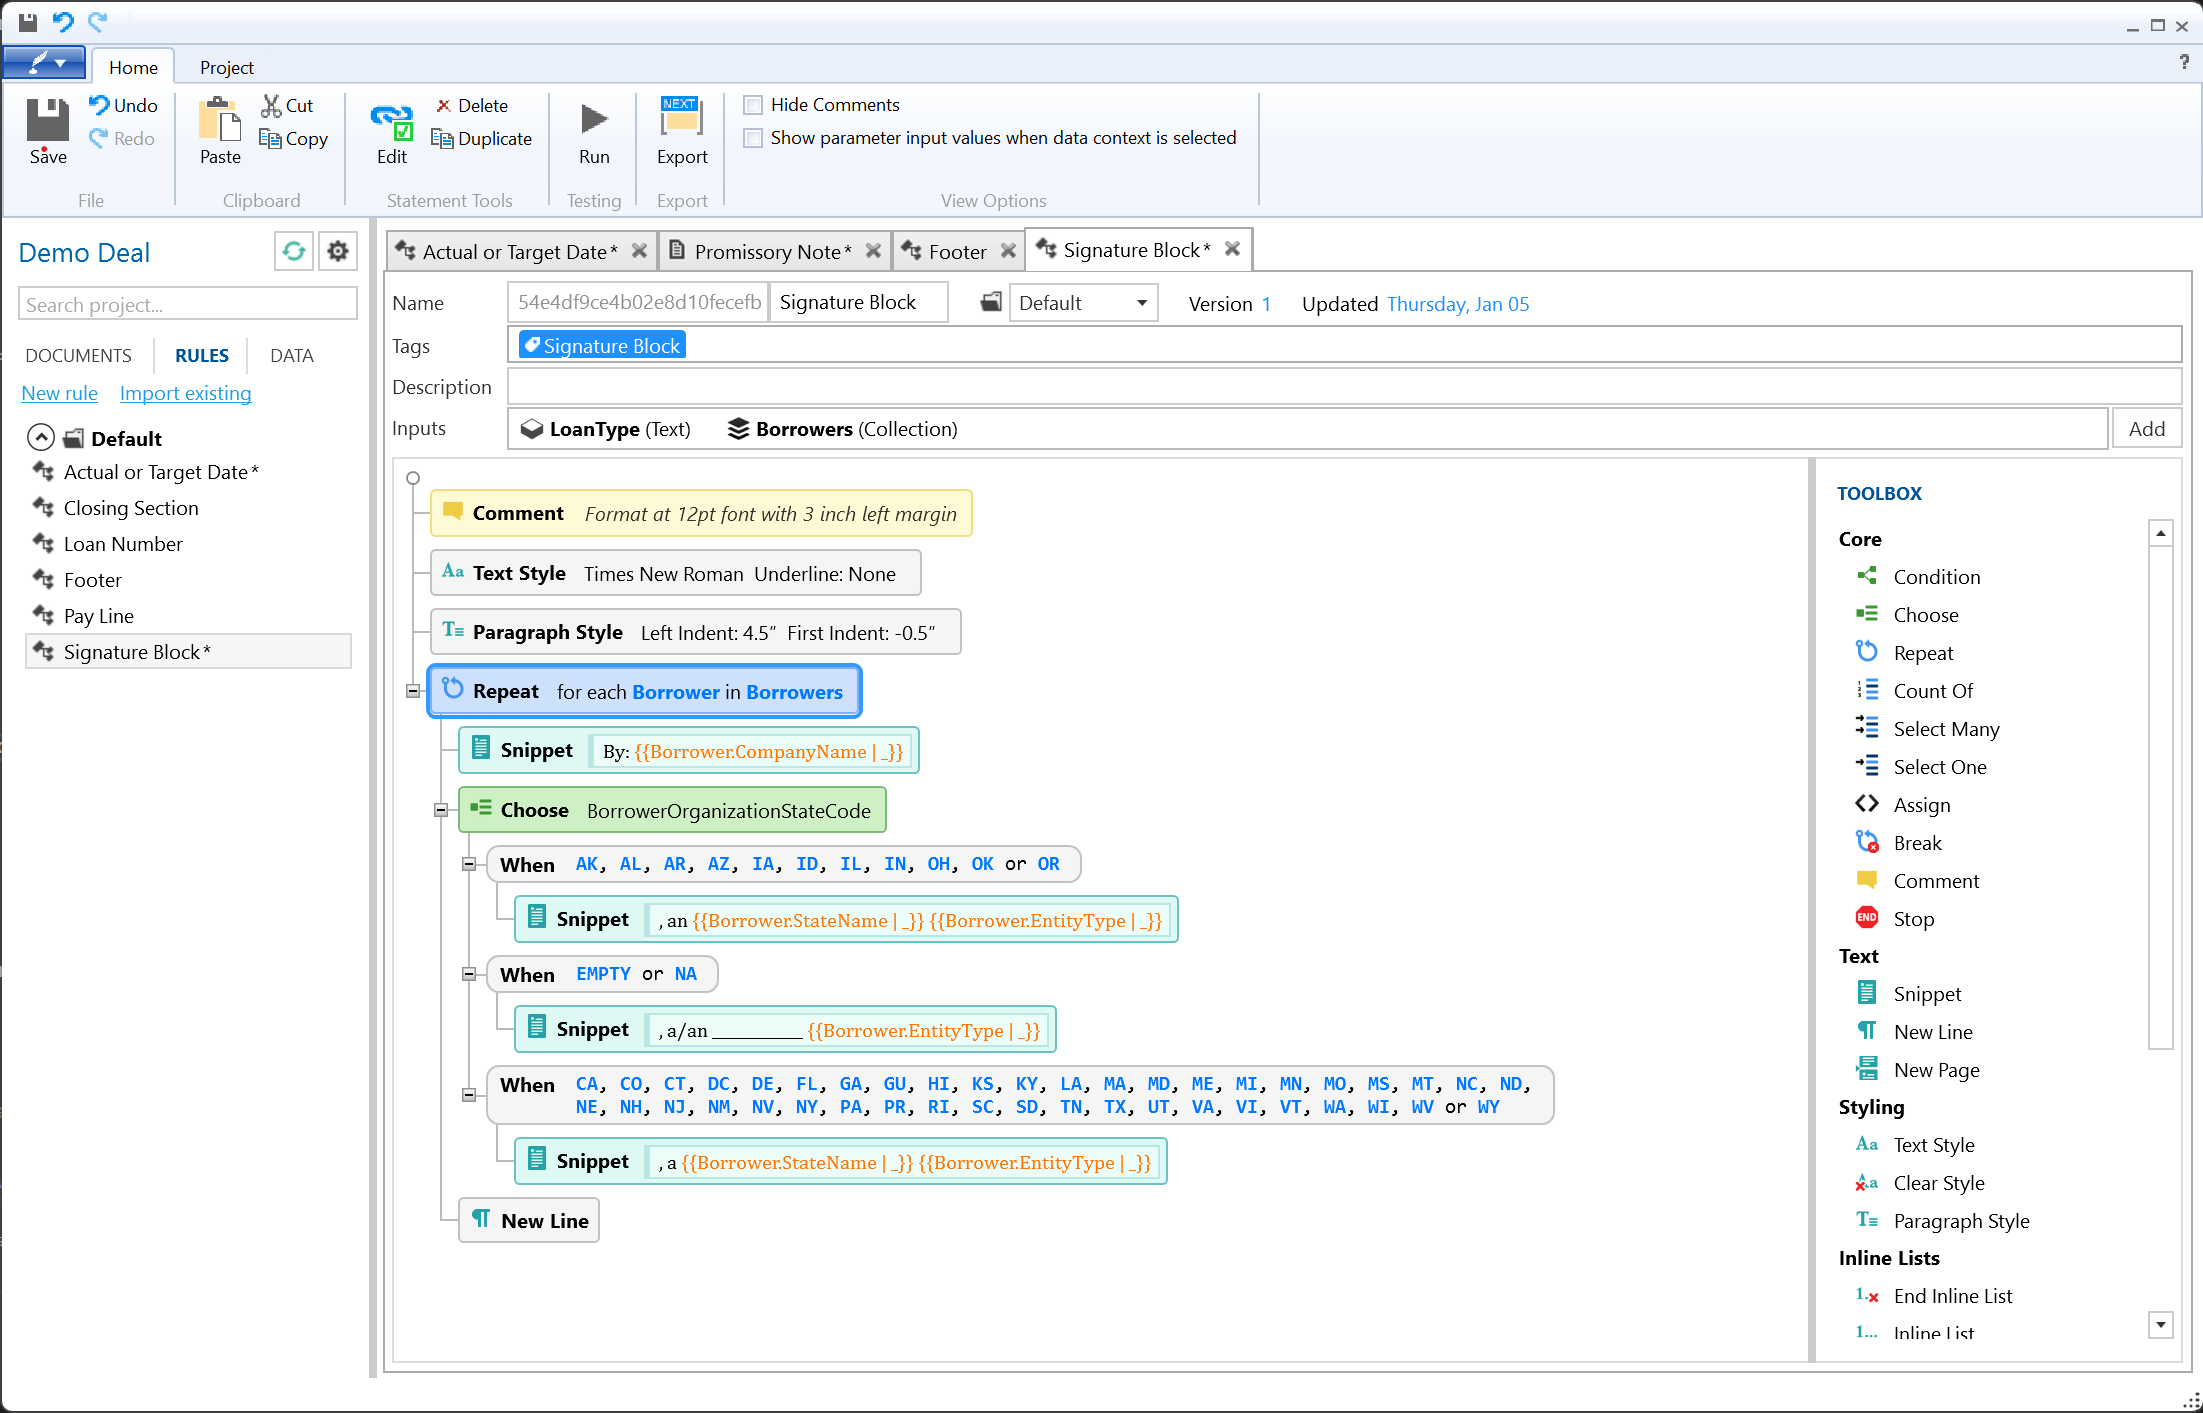2203x1413 pixels.
Task: Collapse the Repeat for each Borrower block
Action: tap(413, 691)
